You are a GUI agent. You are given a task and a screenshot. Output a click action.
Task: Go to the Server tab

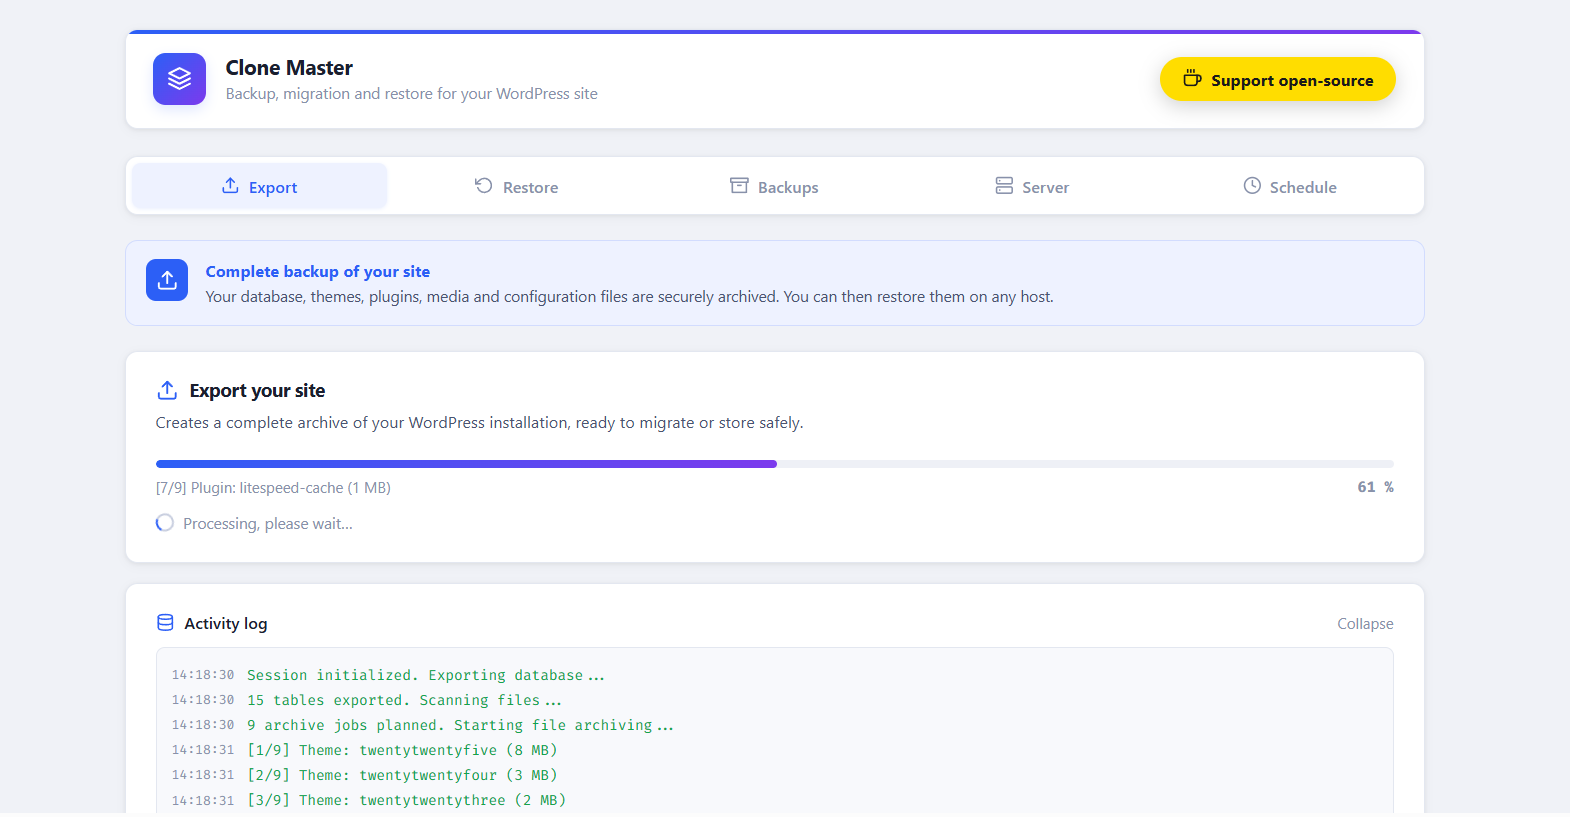(x=1032, y=186)
